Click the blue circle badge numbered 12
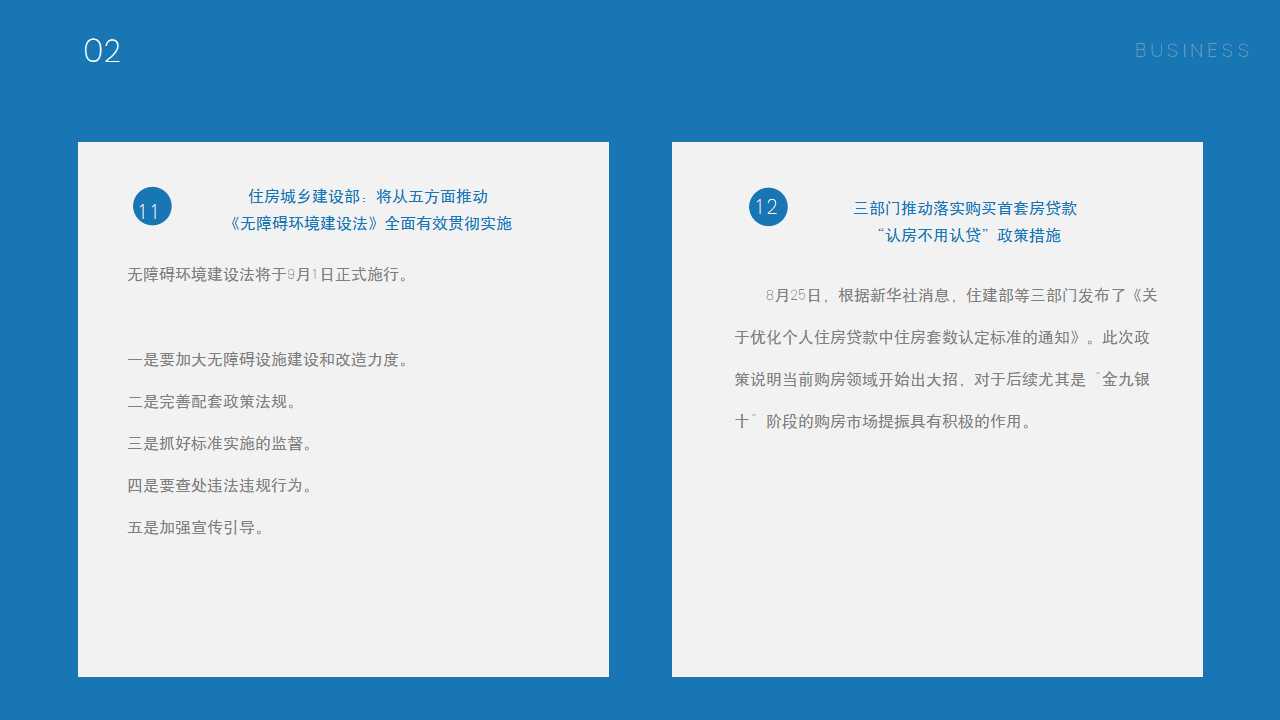1280x720 pixels. 768,207
